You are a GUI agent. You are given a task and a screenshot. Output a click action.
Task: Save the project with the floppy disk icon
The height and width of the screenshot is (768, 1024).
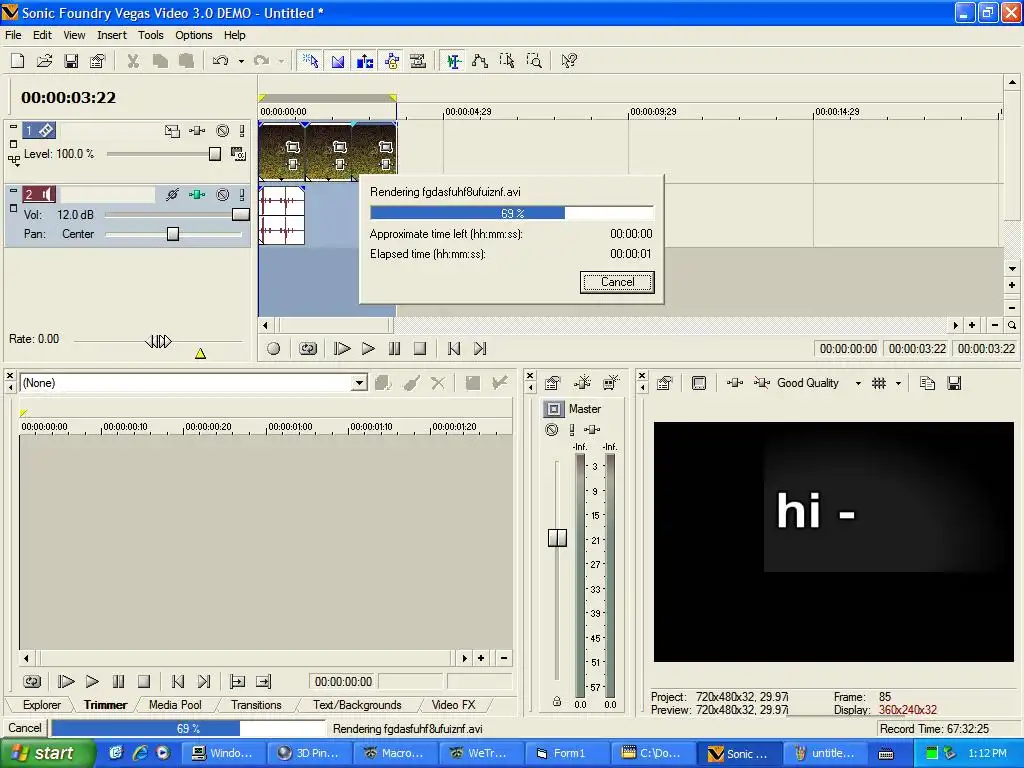coord(71,61)
